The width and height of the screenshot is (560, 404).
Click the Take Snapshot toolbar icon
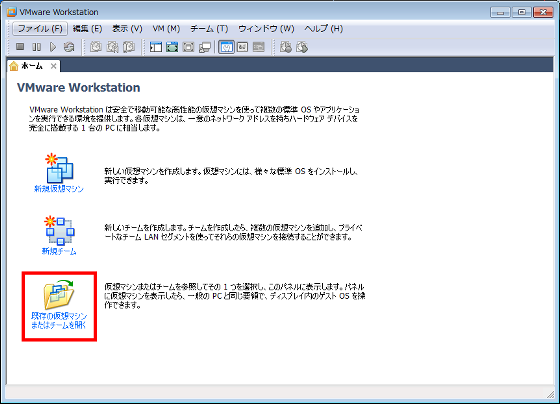[x=96, y=47]
